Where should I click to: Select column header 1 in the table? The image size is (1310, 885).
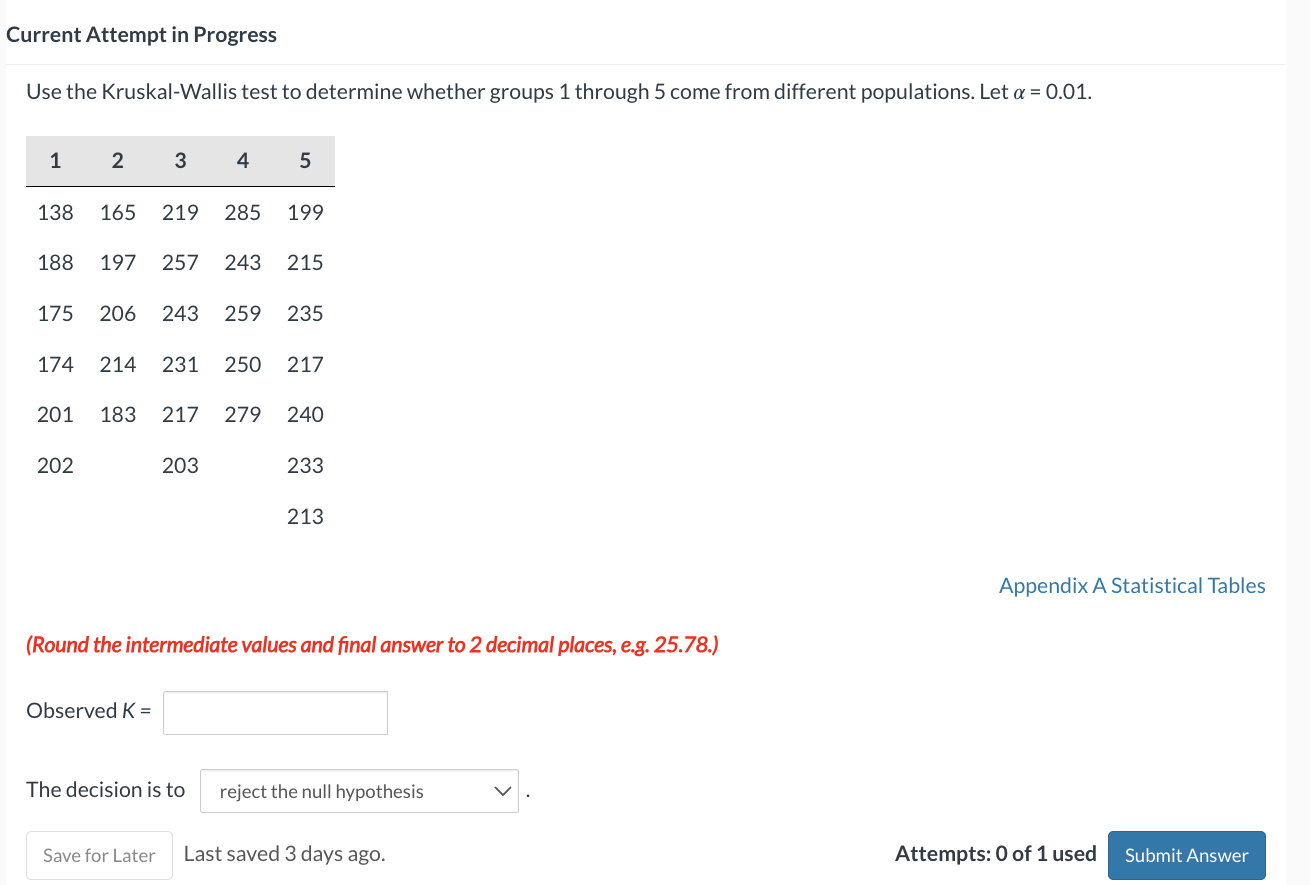click(x=55, y=161)
